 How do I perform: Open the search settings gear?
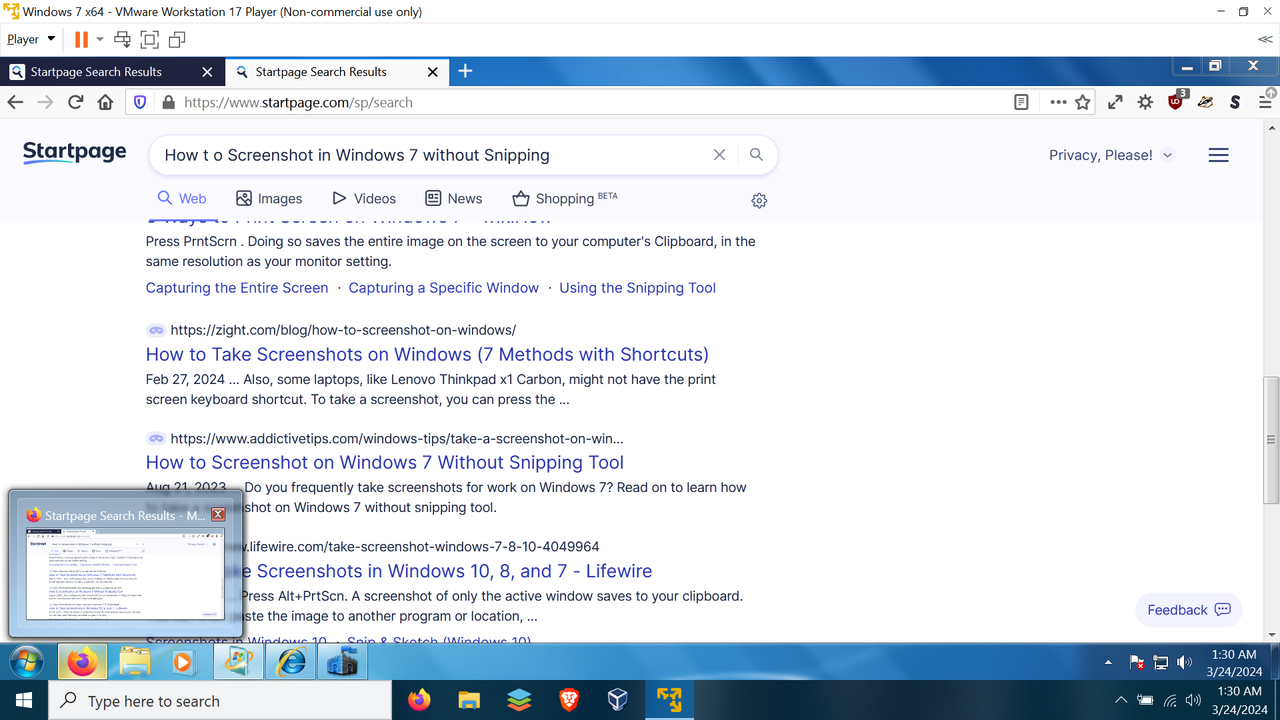point(759,200)
